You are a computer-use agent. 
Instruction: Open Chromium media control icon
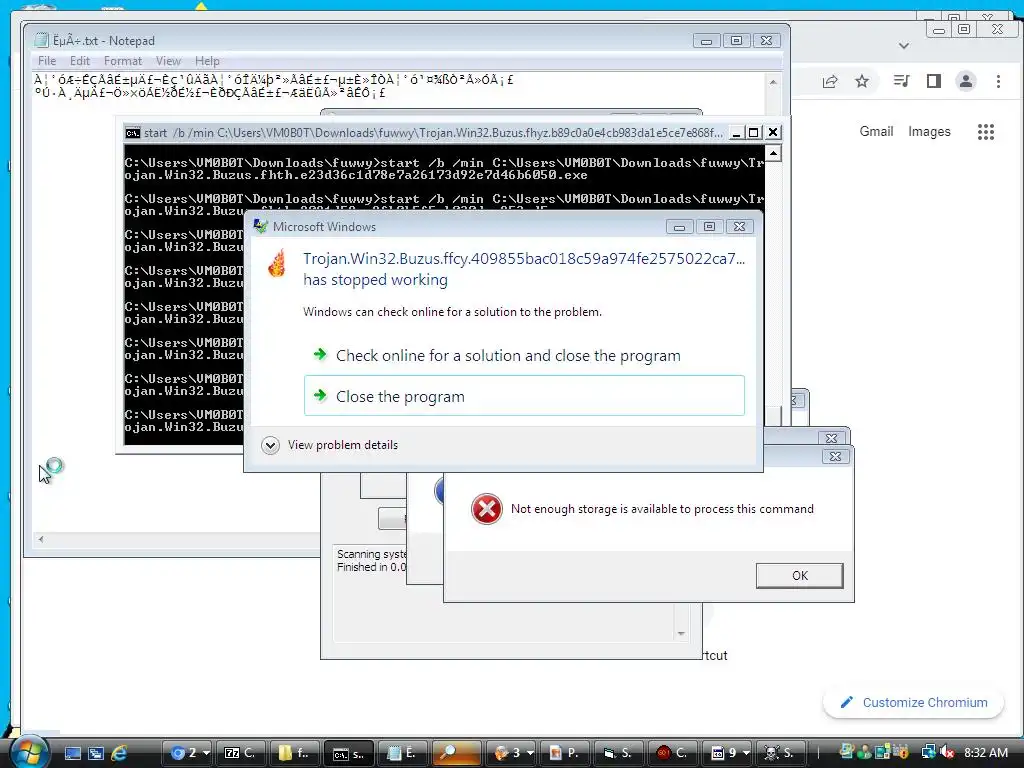tap(902, 82)
